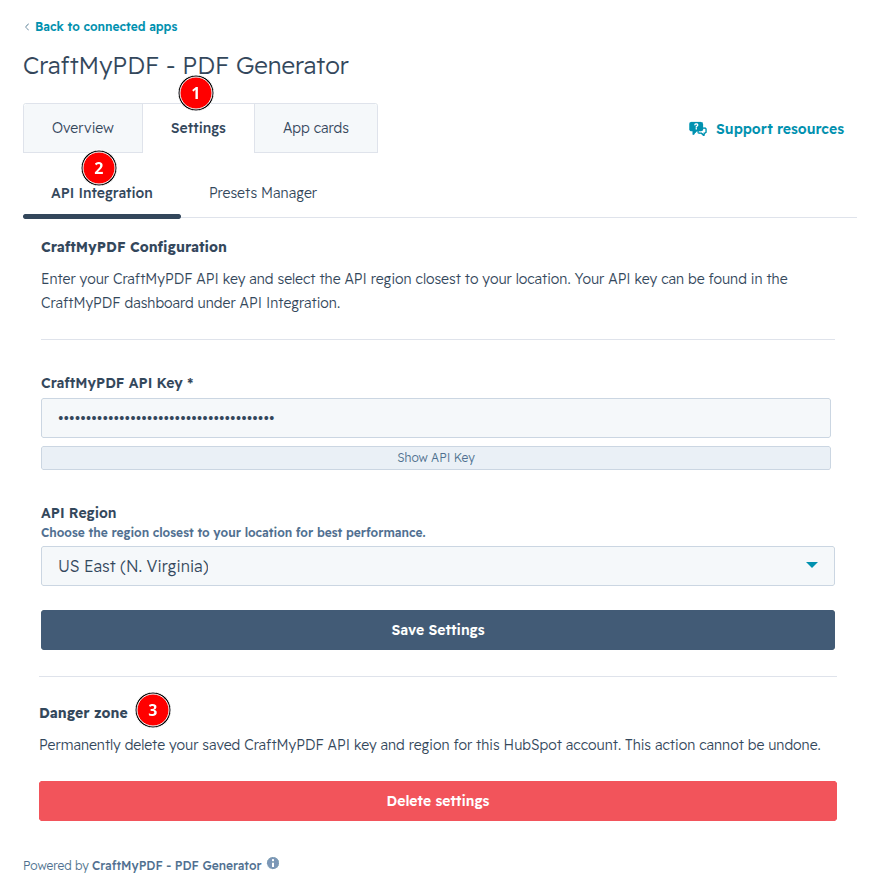Reveal the key with Show API Key
The image size is (884, 892).
[x=436, y=458]
